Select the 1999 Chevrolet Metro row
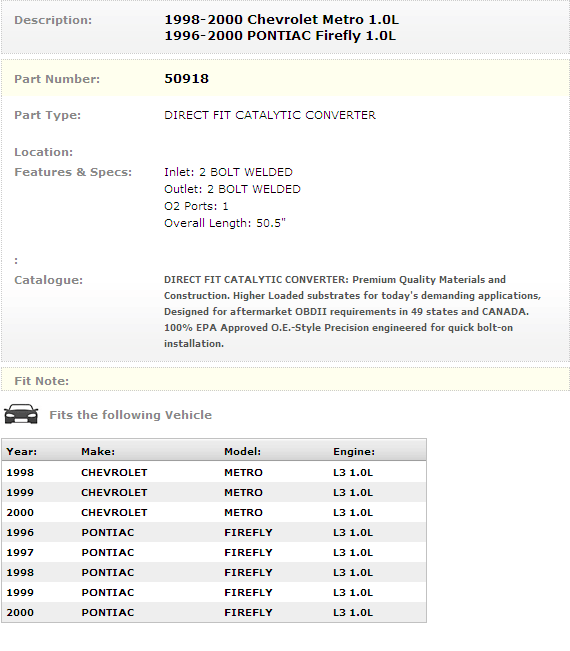 [214, 492]
